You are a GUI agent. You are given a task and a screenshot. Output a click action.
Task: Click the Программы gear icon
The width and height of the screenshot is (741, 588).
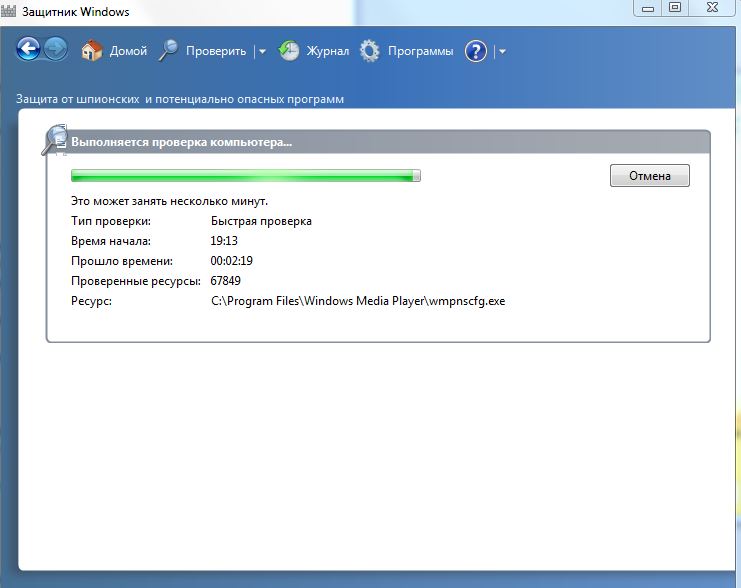[370, 51]
